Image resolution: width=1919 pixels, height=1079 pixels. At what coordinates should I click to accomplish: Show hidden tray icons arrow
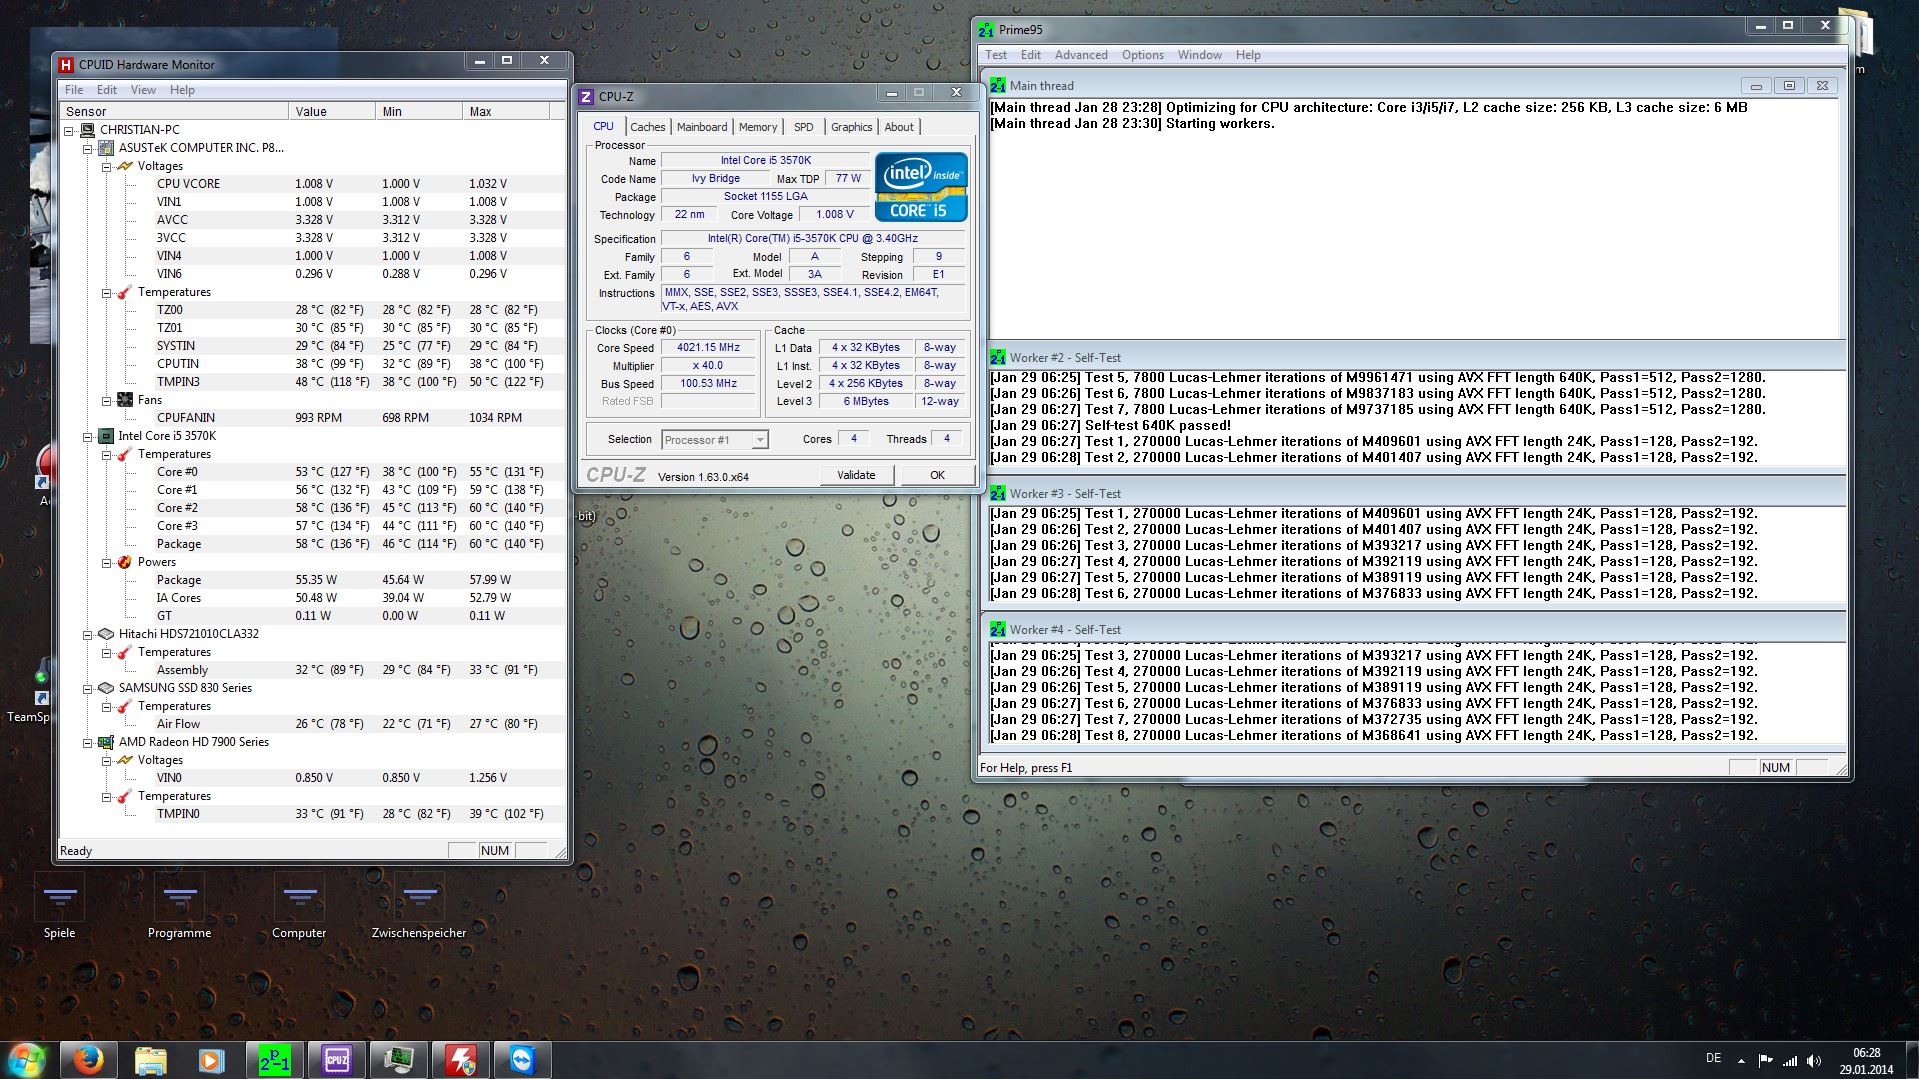[1741, 1060]
